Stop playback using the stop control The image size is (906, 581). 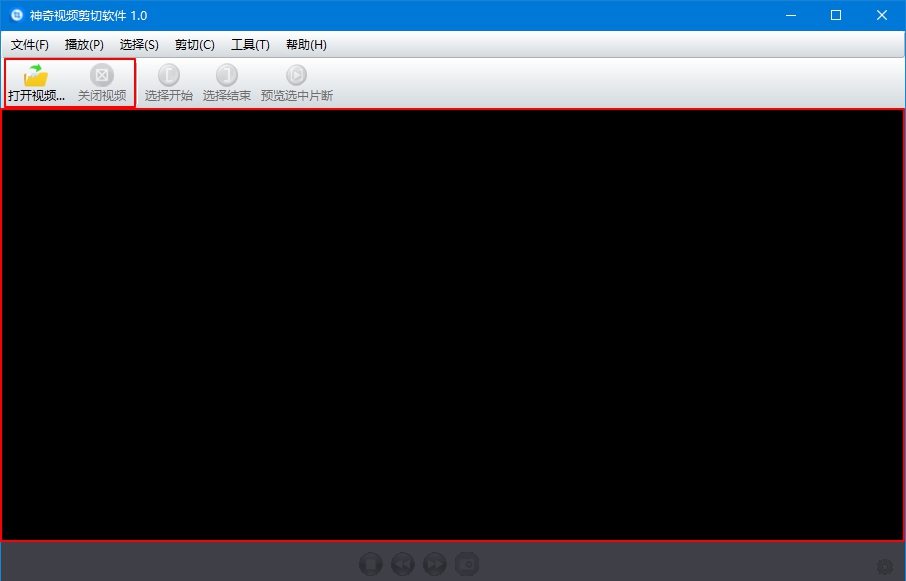pyautogui.click(x=371, y=563)
